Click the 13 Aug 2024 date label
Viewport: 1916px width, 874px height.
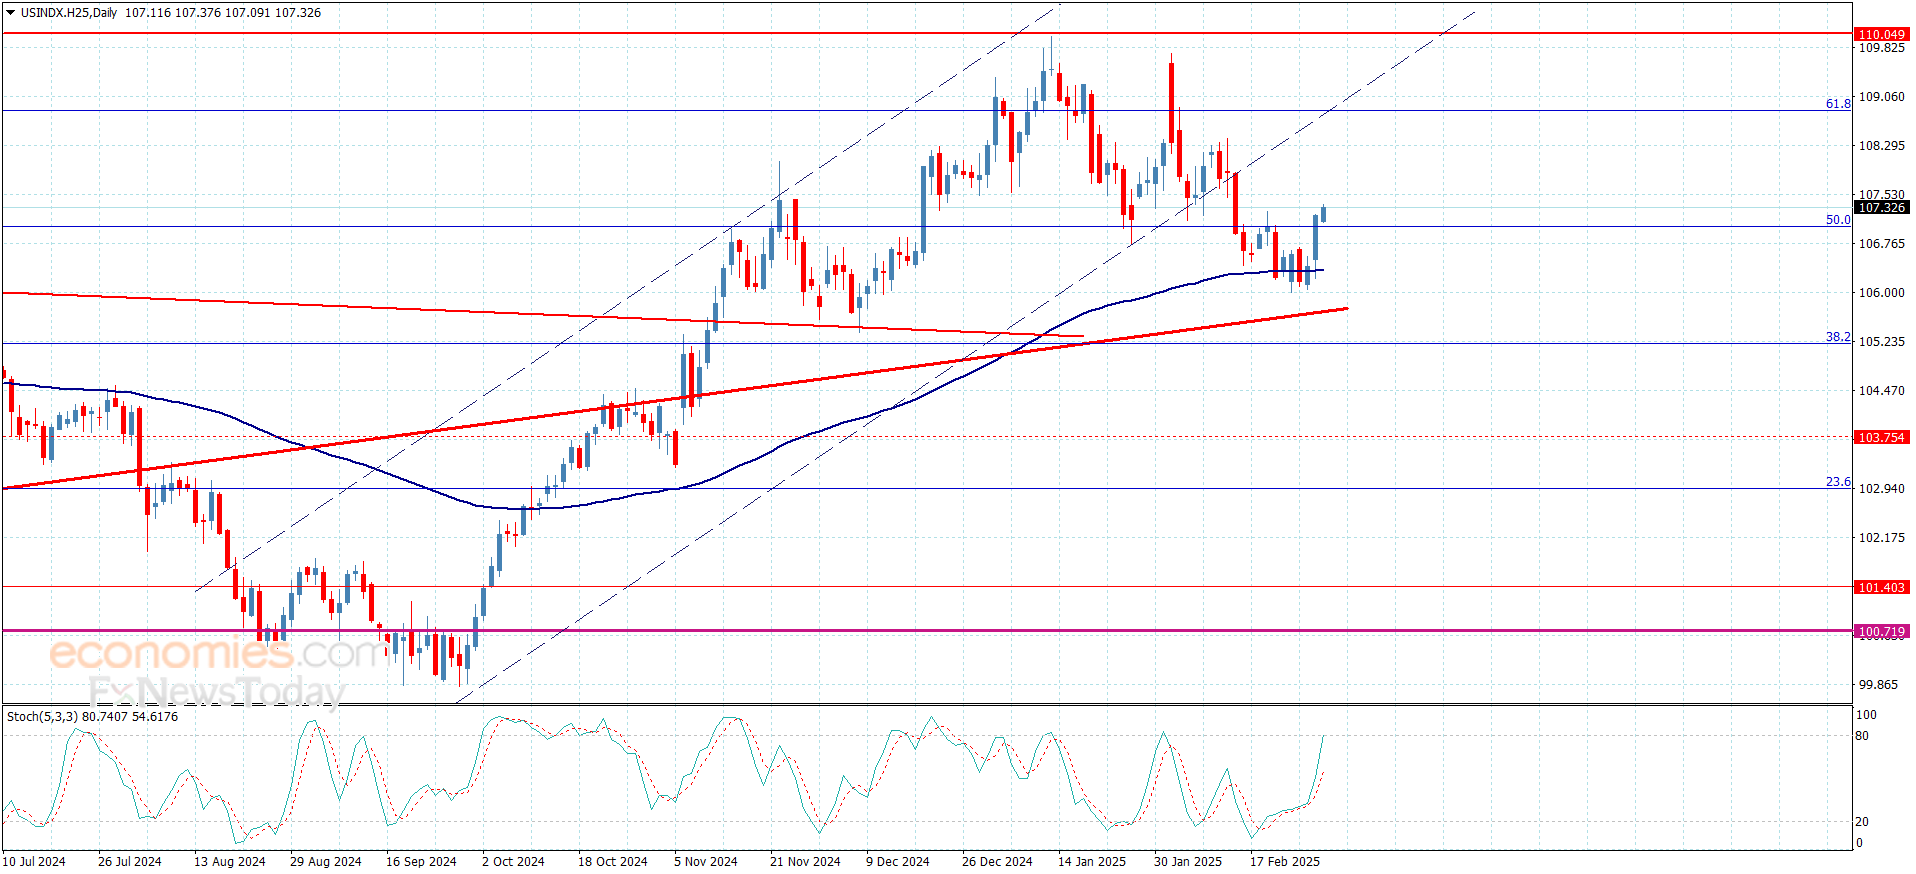click(x=230, y=861)
